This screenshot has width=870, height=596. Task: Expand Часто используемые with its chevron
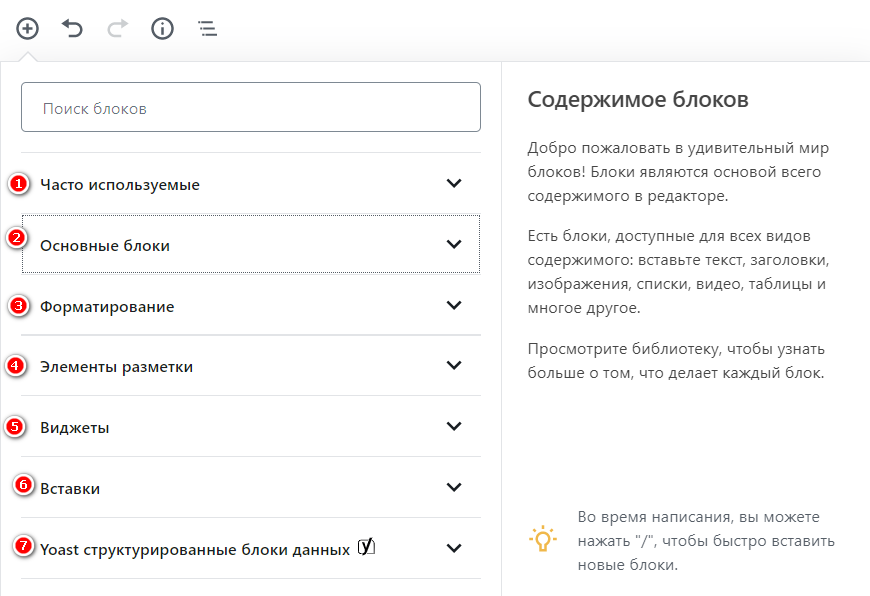coord(454,183)
